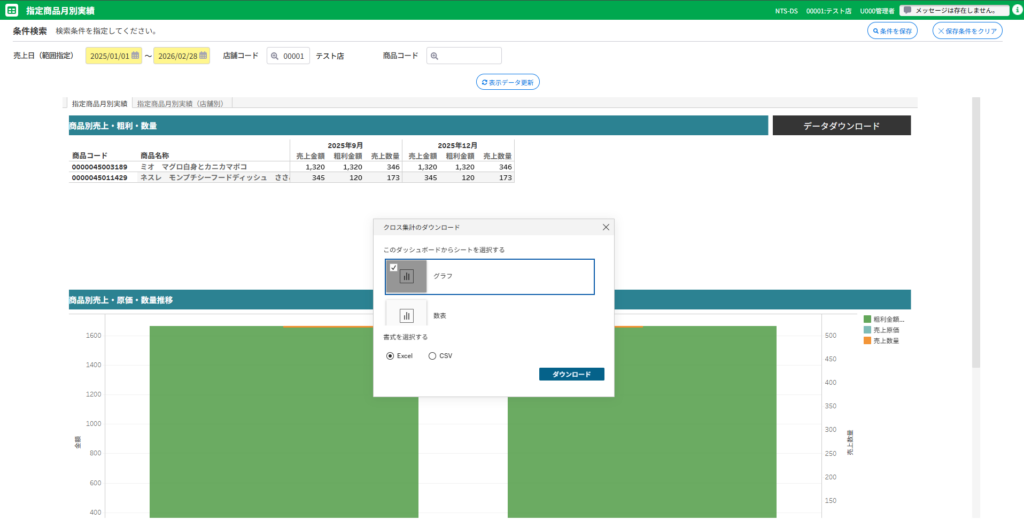Select the Excel format radio button
The height and width of the screenshot is (520, 1024).
pos(390,356)
